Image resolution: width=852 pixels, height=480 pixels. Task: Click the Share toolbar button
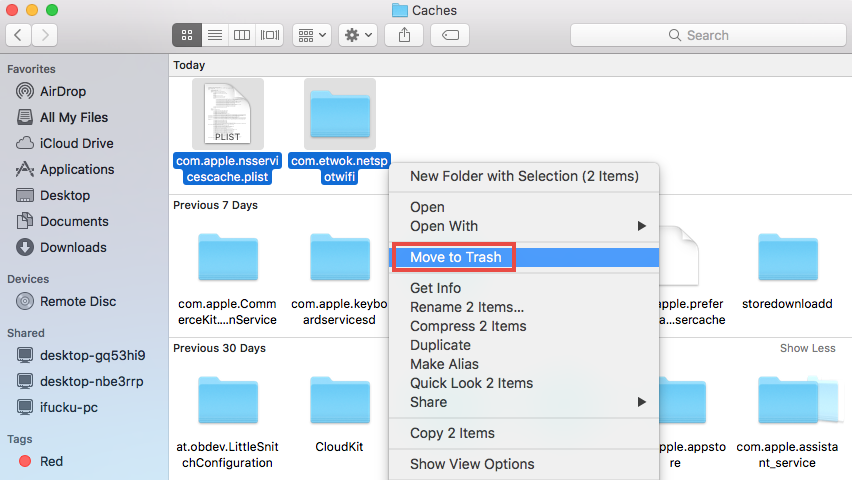404,35
